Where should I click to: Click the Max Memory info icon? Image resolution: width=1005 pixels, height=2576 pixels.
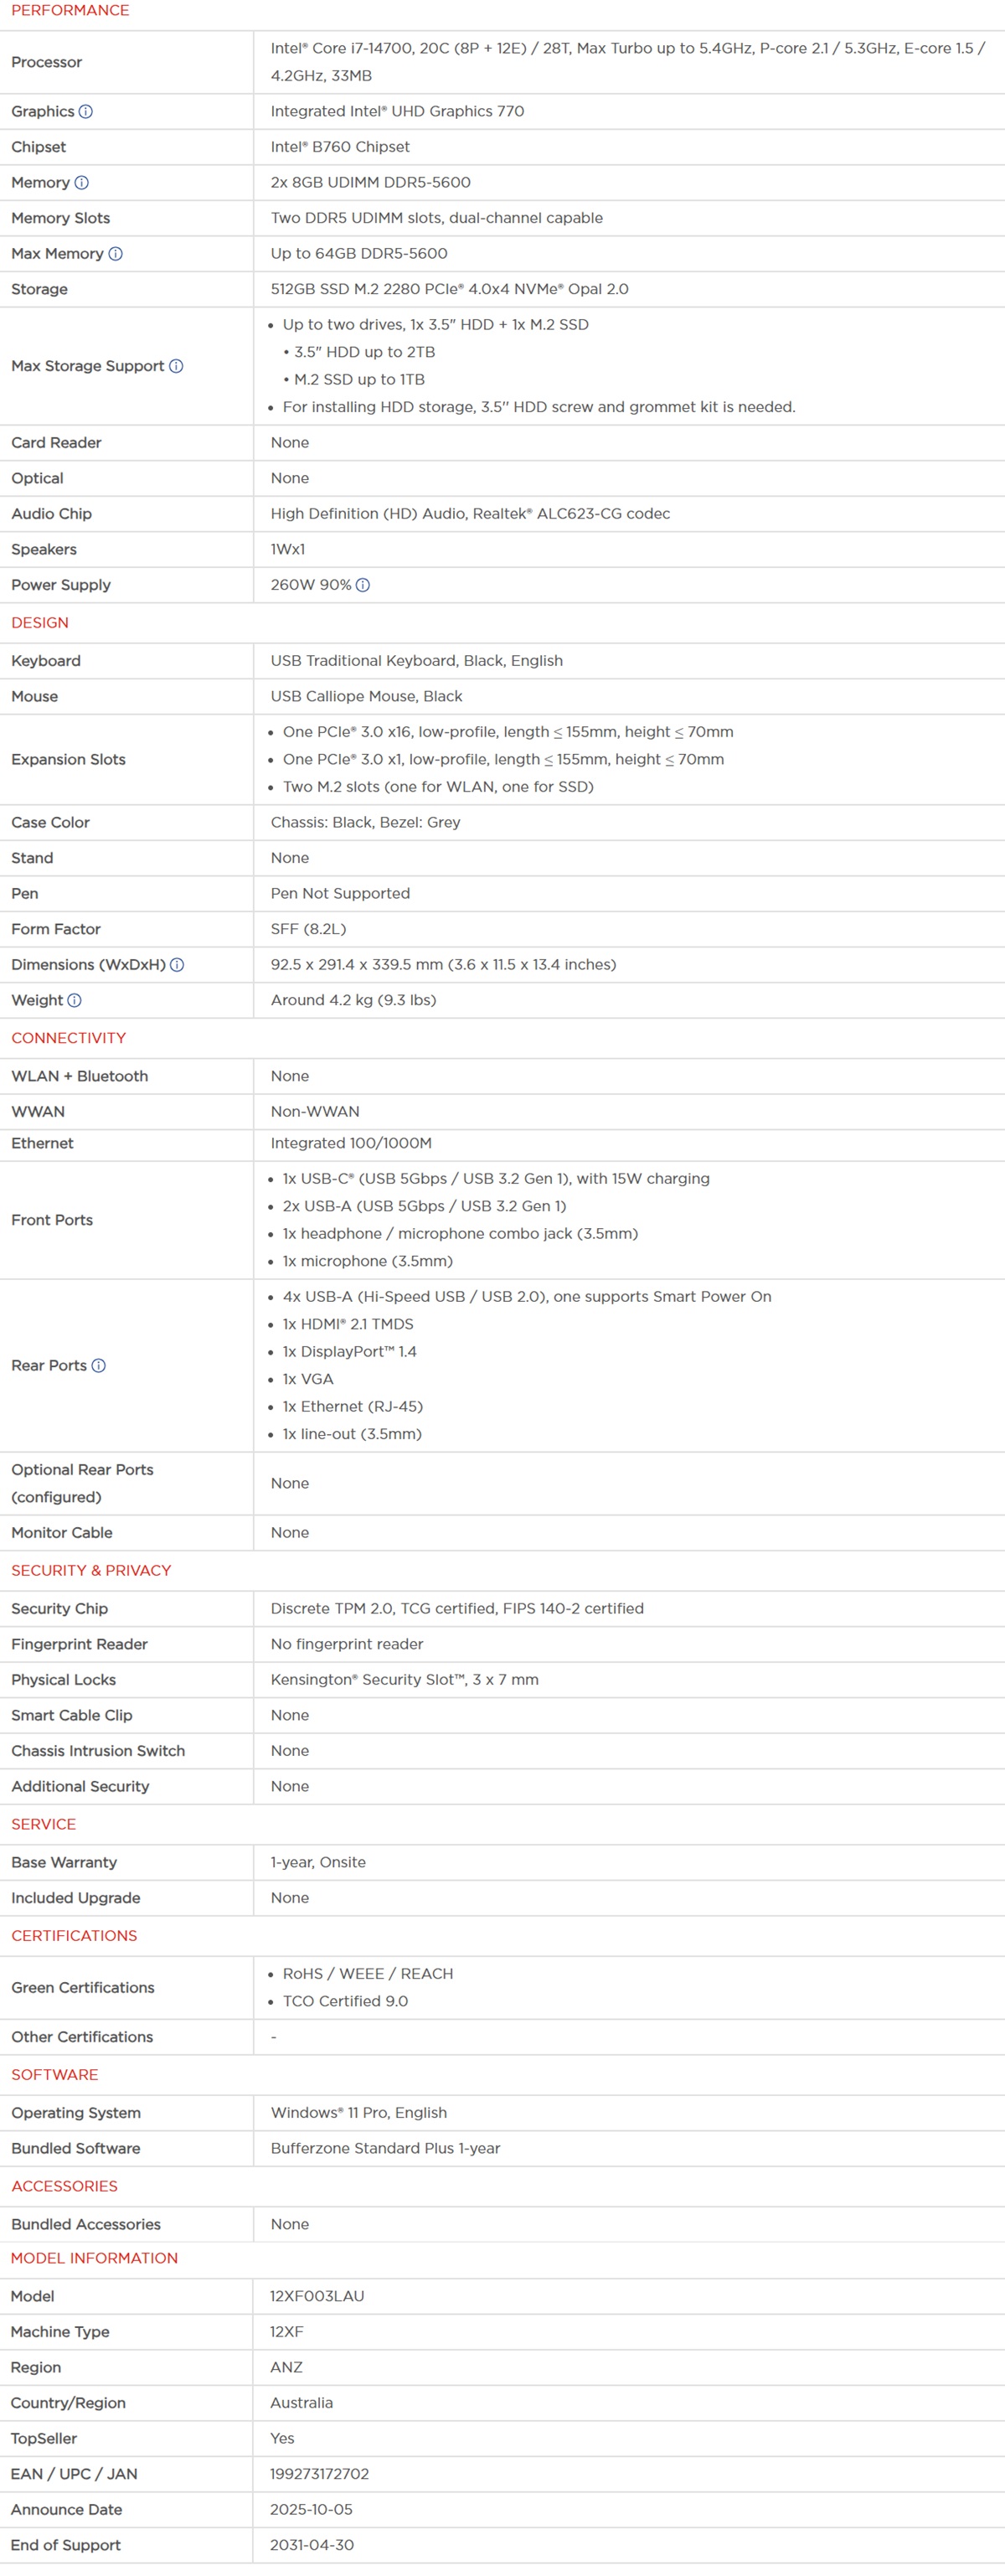point(116,254)
